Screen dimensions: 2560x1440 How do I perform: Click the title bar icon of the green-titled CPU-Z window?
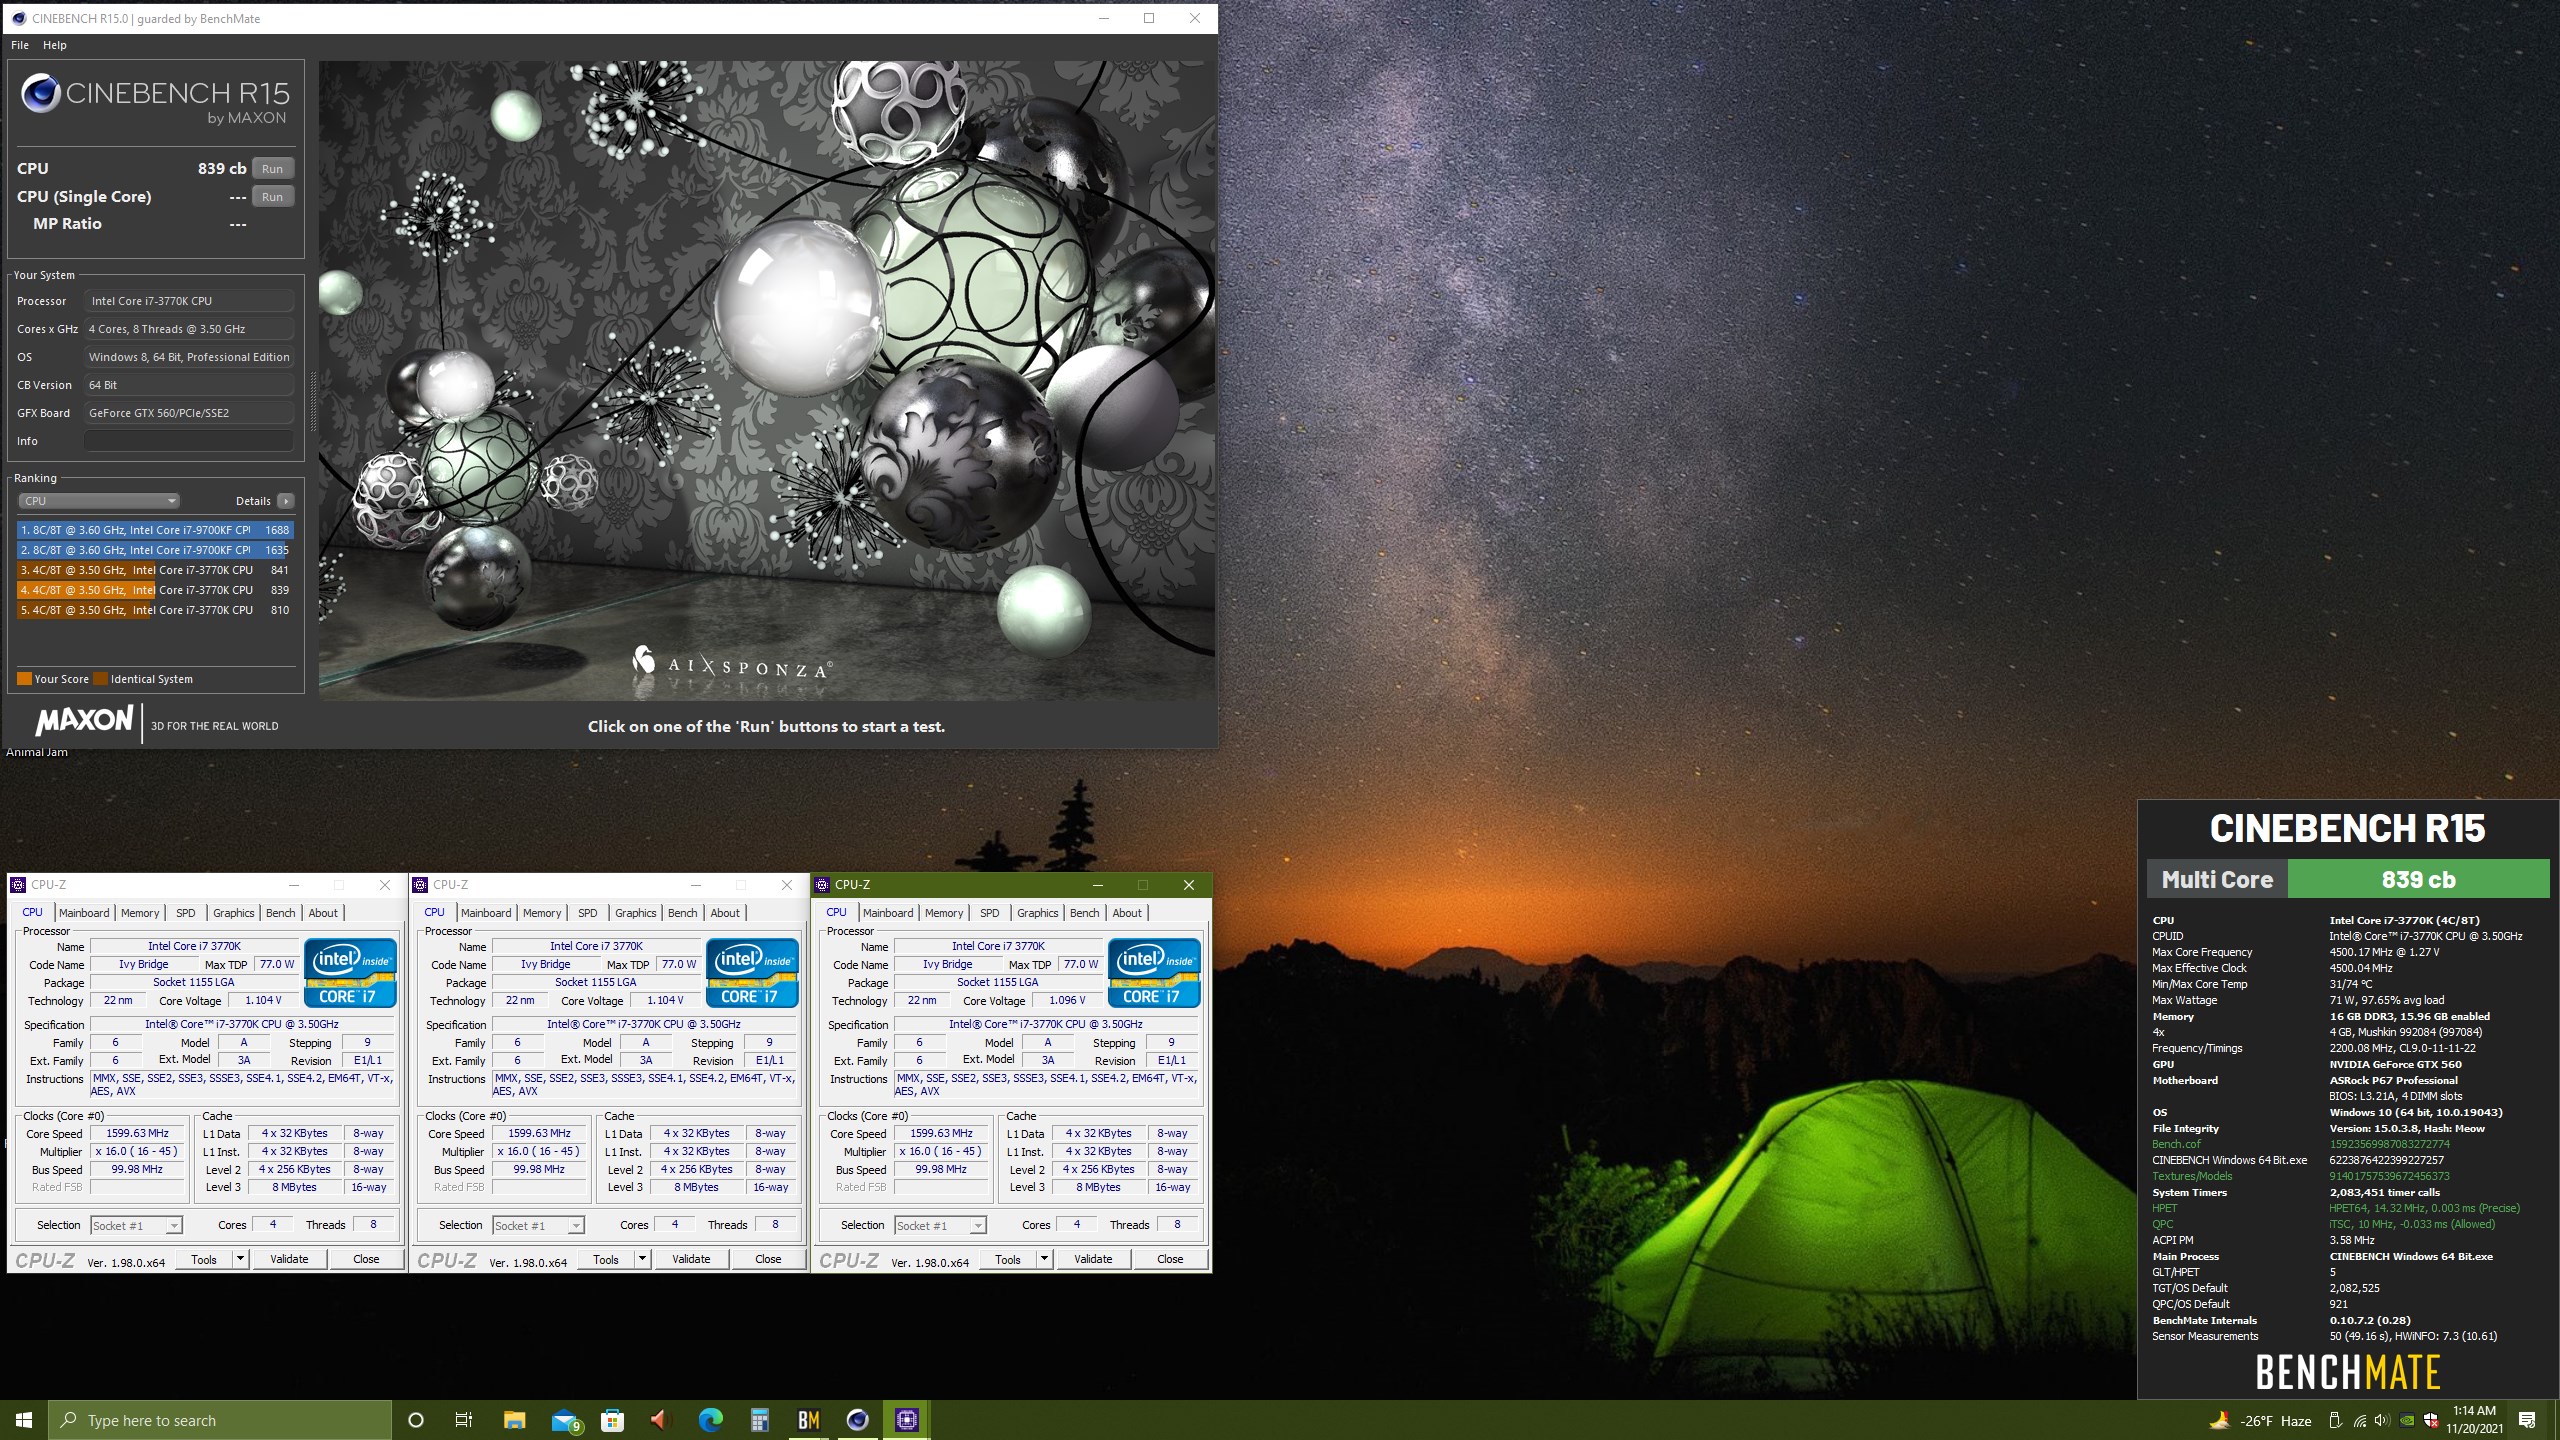pos(822,885)
